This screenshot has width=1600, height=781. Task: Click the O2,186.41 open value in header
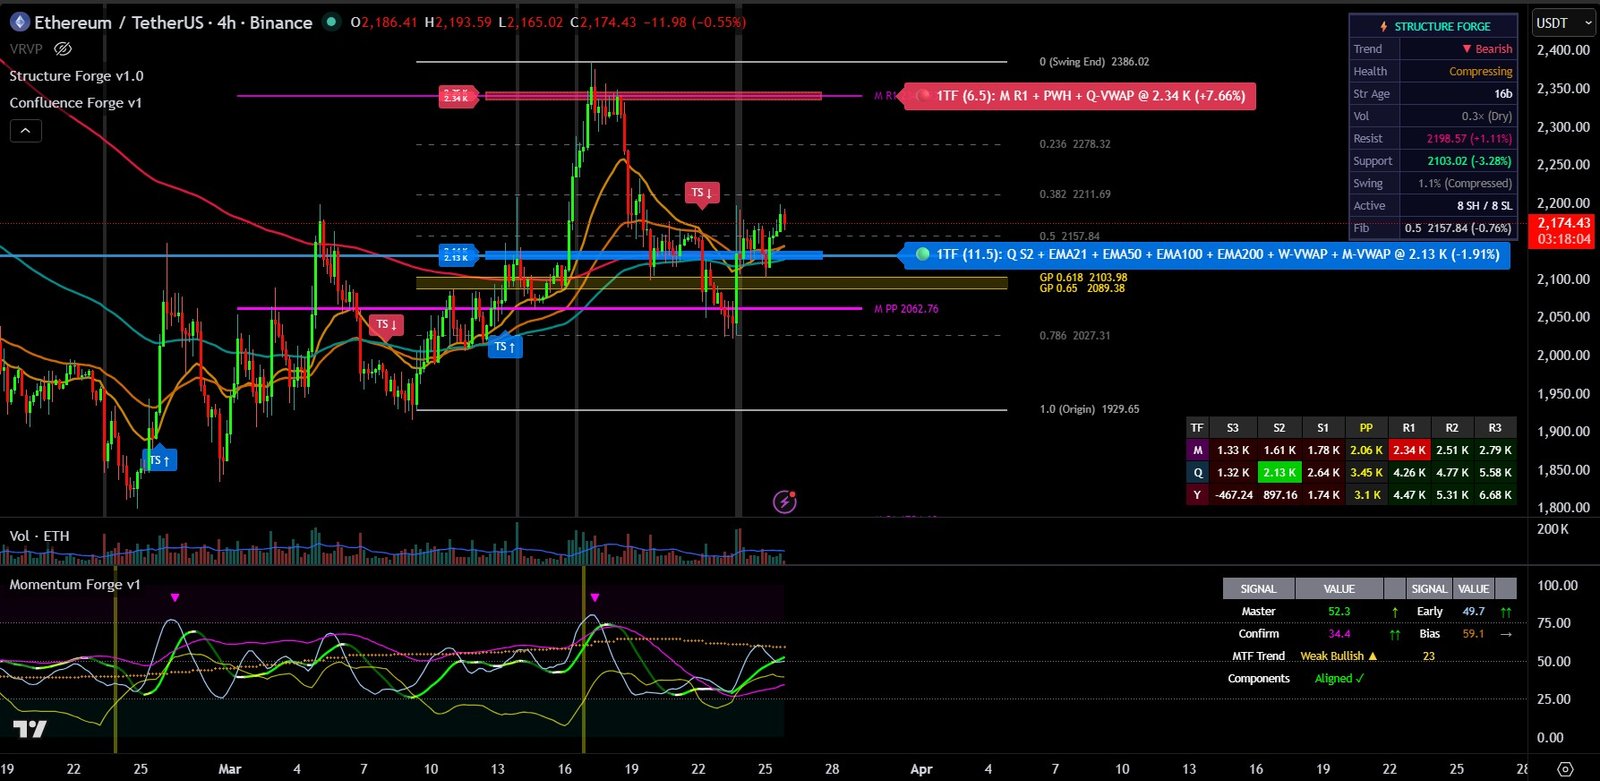pyautogui.click(x=383, y=22)
